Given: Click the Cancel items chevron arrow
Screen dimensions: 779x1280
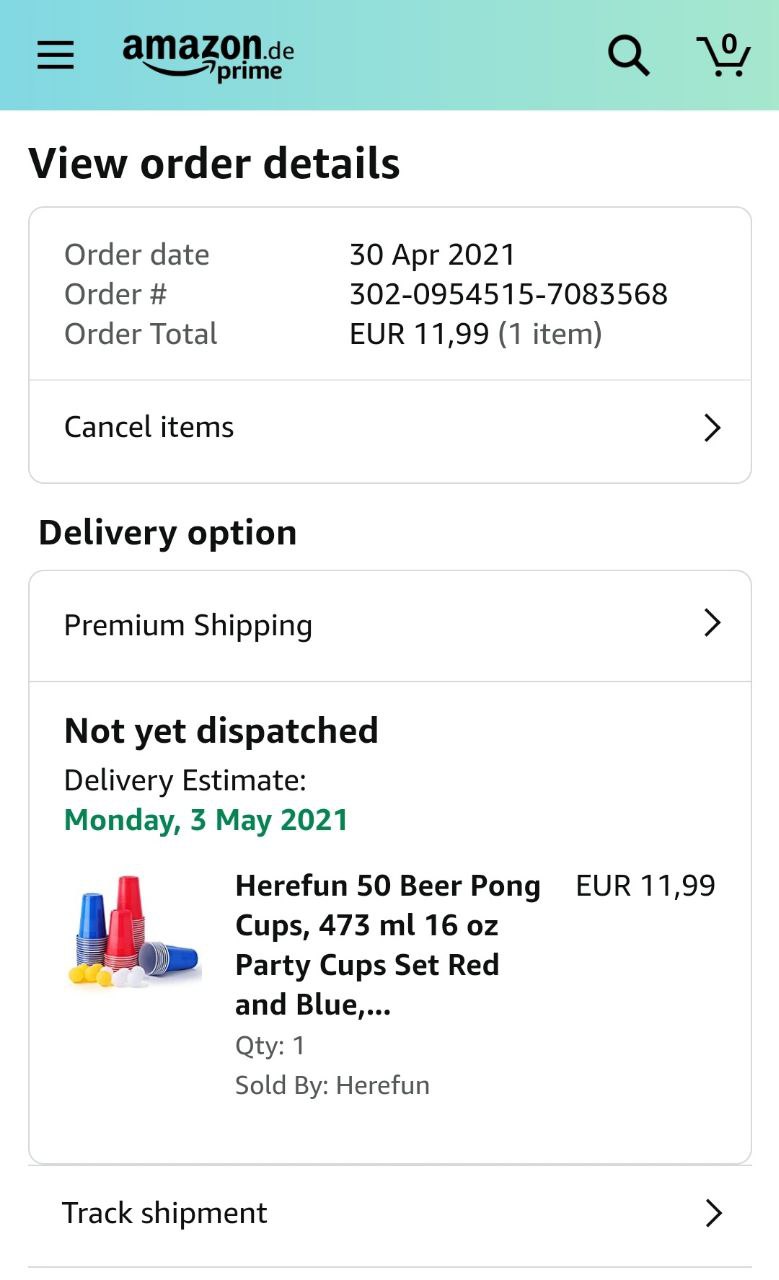Looking at the screenshot, I should [x=712, y=428].
